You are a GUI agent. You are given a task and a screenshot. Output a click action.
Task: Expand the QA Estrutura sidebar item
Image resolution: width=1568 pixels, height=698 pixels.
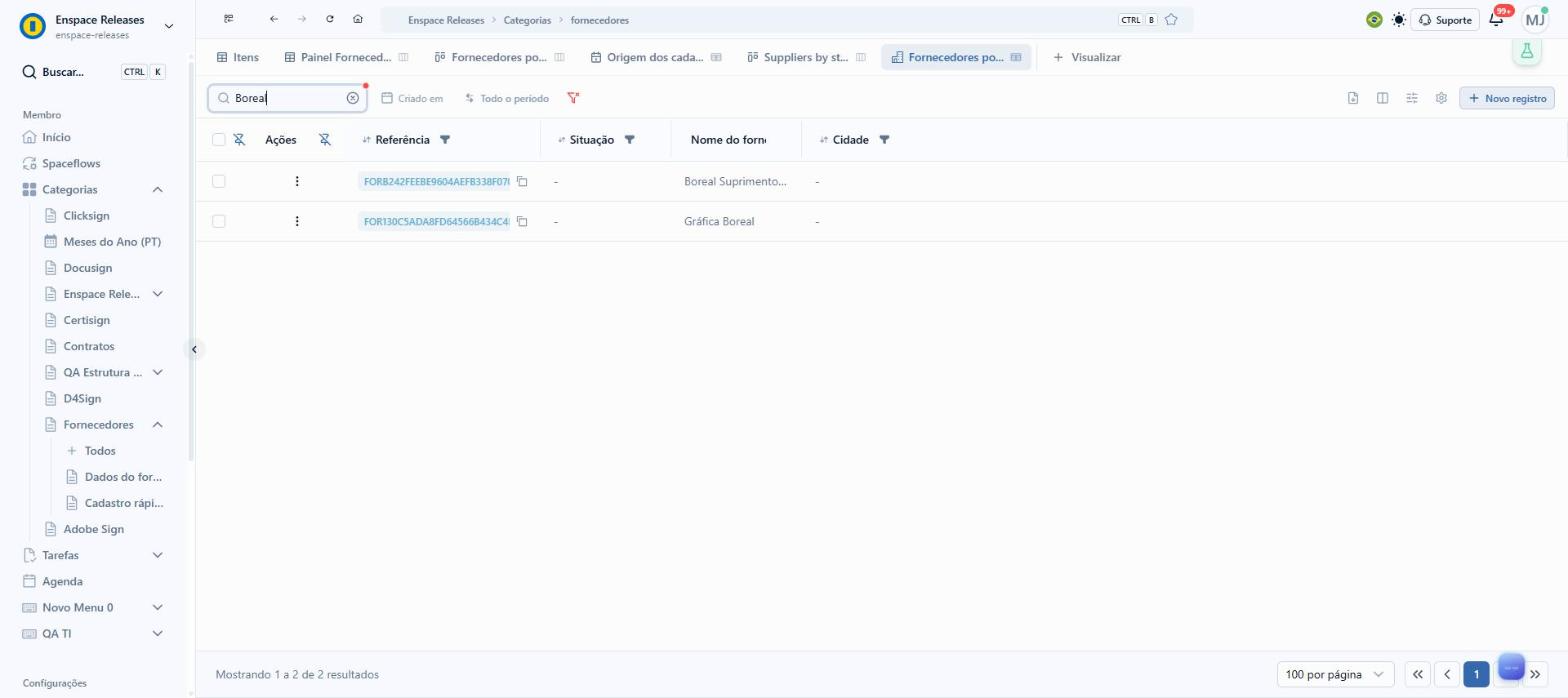157,372
